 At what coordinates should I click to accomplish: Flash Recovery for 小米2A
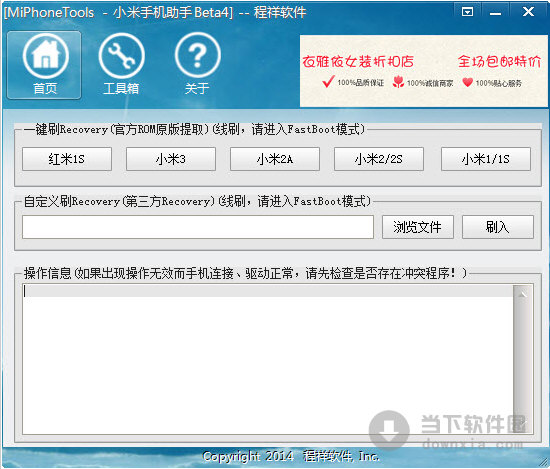[275, 159]
